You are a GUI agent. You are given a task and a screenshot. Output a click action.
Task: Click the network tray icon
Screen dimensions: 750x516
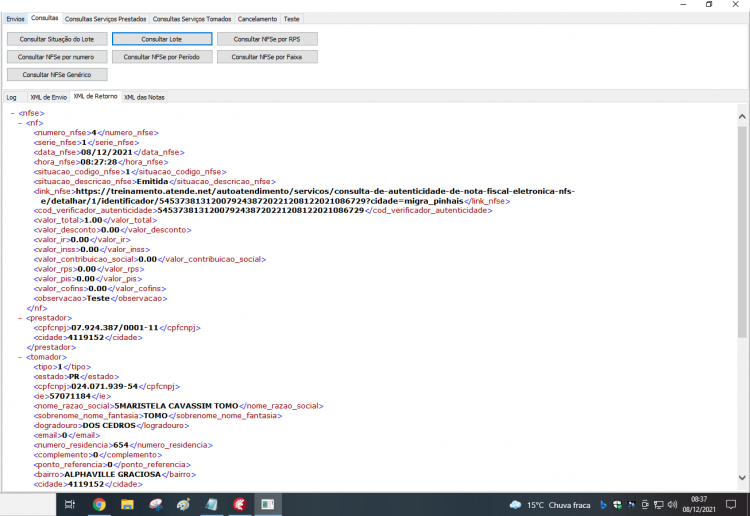point(659,505)
